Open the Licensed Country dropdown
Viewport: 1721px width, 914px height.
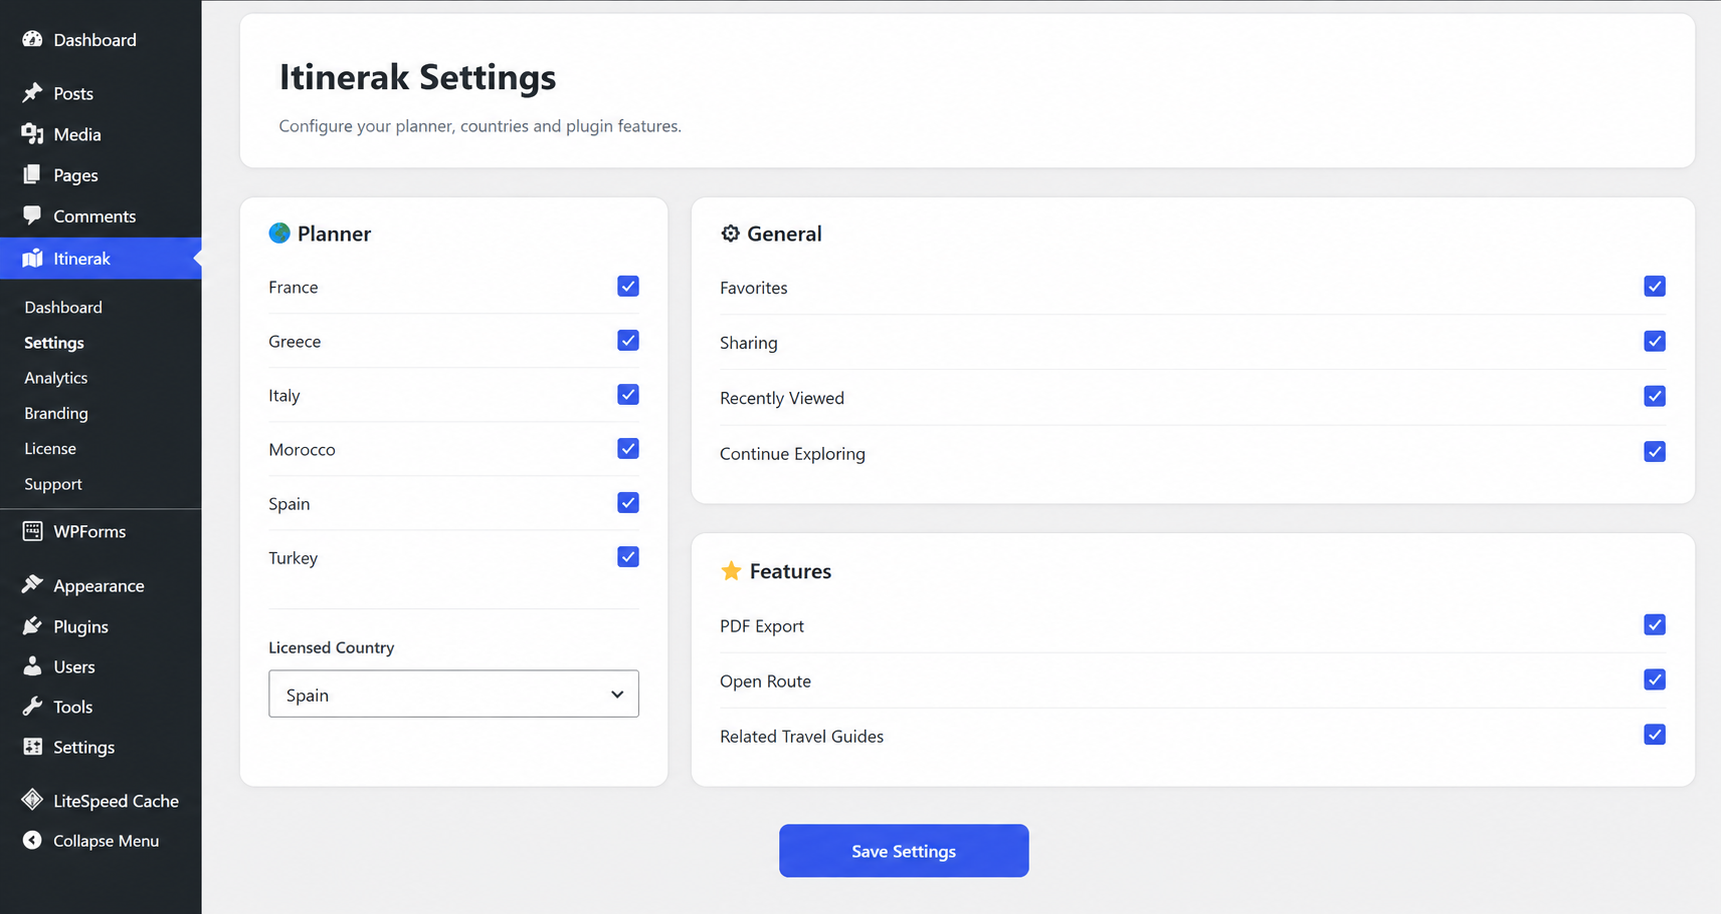(454, 694)
